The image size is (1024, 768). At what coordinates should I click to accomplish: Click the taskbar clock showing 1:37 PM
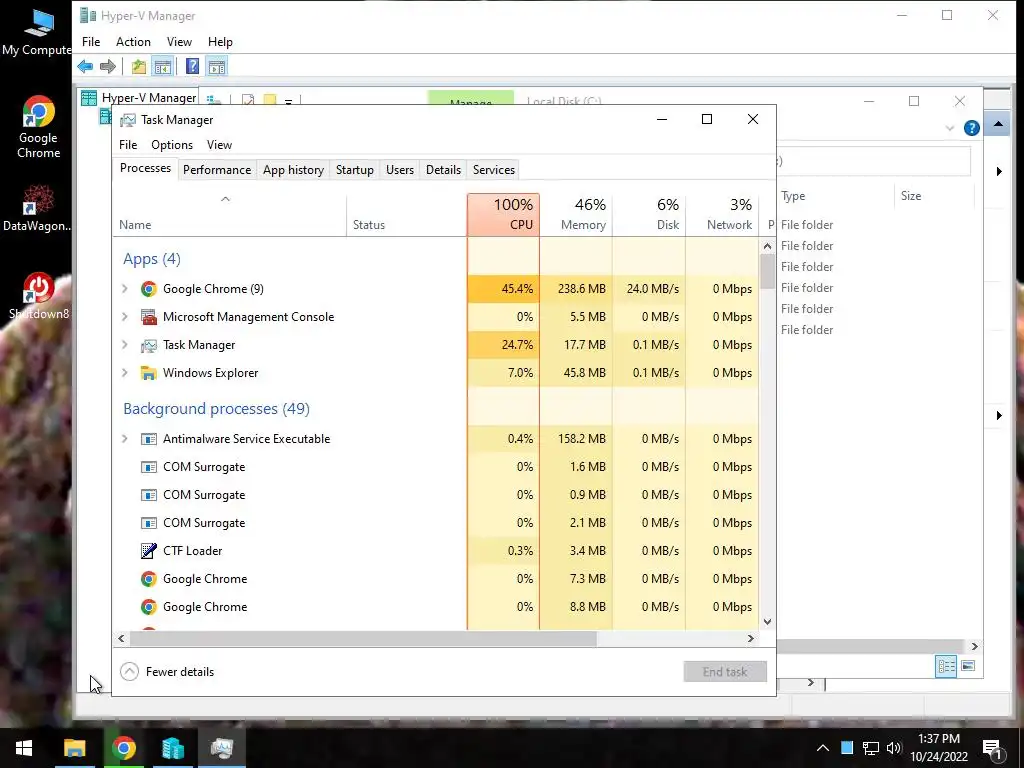938,748
